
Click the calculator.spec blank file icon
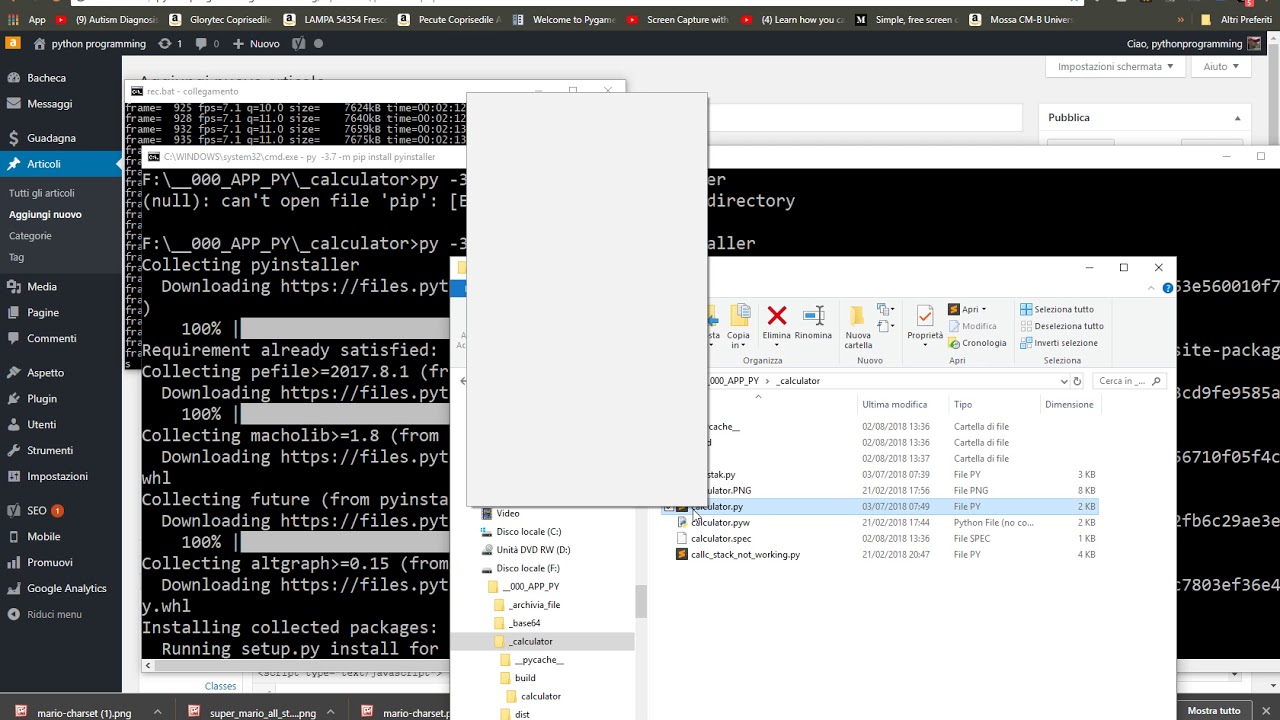(x=682, y=538)
